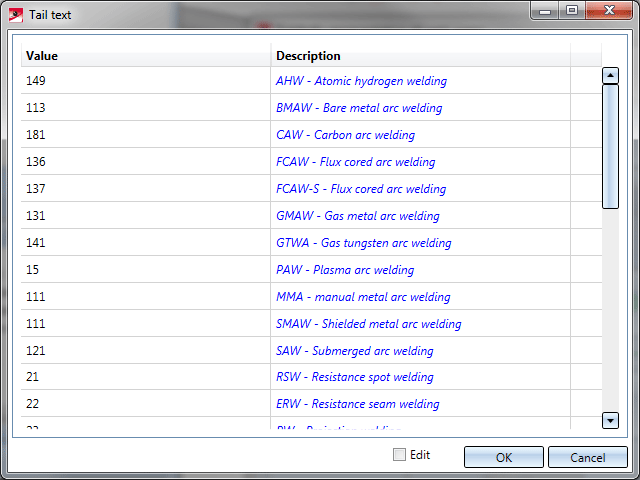
Task: Select SMAW - Shielded metal arc welding
Action: (x=369, y=323)
